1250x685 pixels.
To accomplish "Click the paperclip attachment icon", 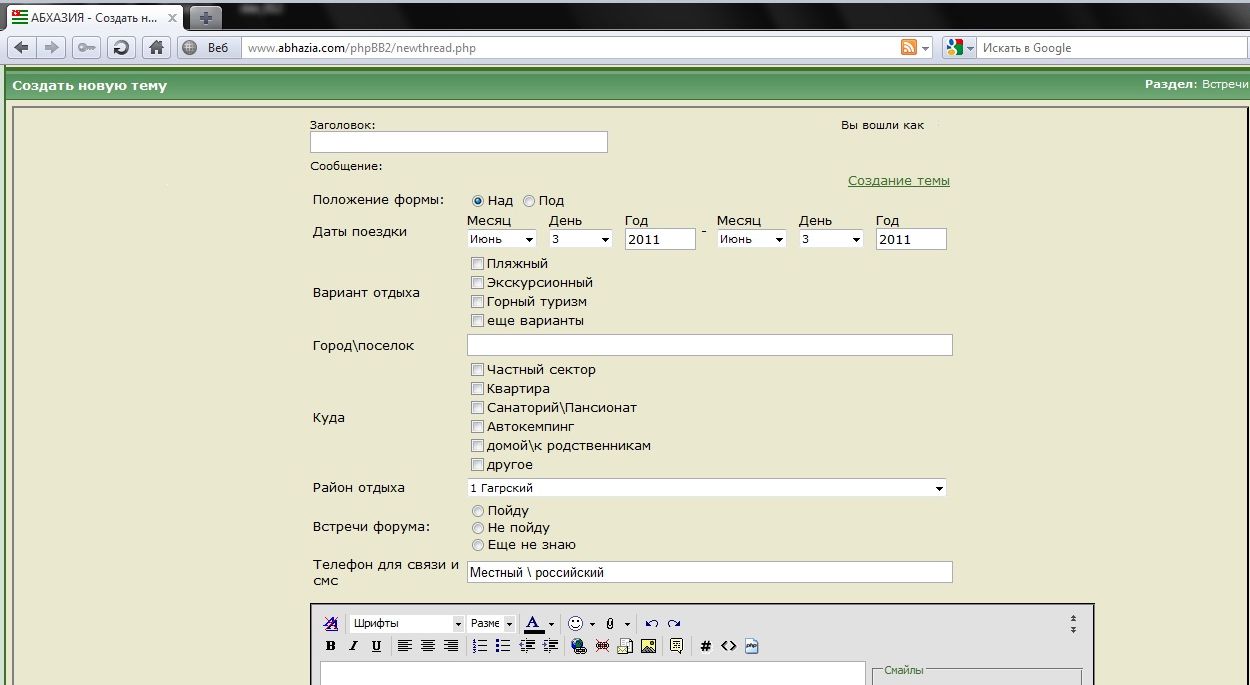I will [x=610, y=623].
